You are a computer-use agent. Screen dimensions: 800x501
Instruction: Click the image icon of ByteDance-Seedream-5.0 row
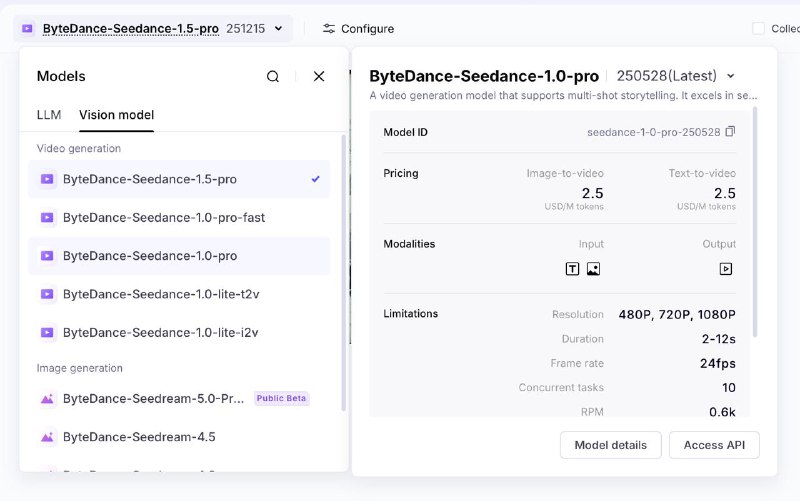47,398
